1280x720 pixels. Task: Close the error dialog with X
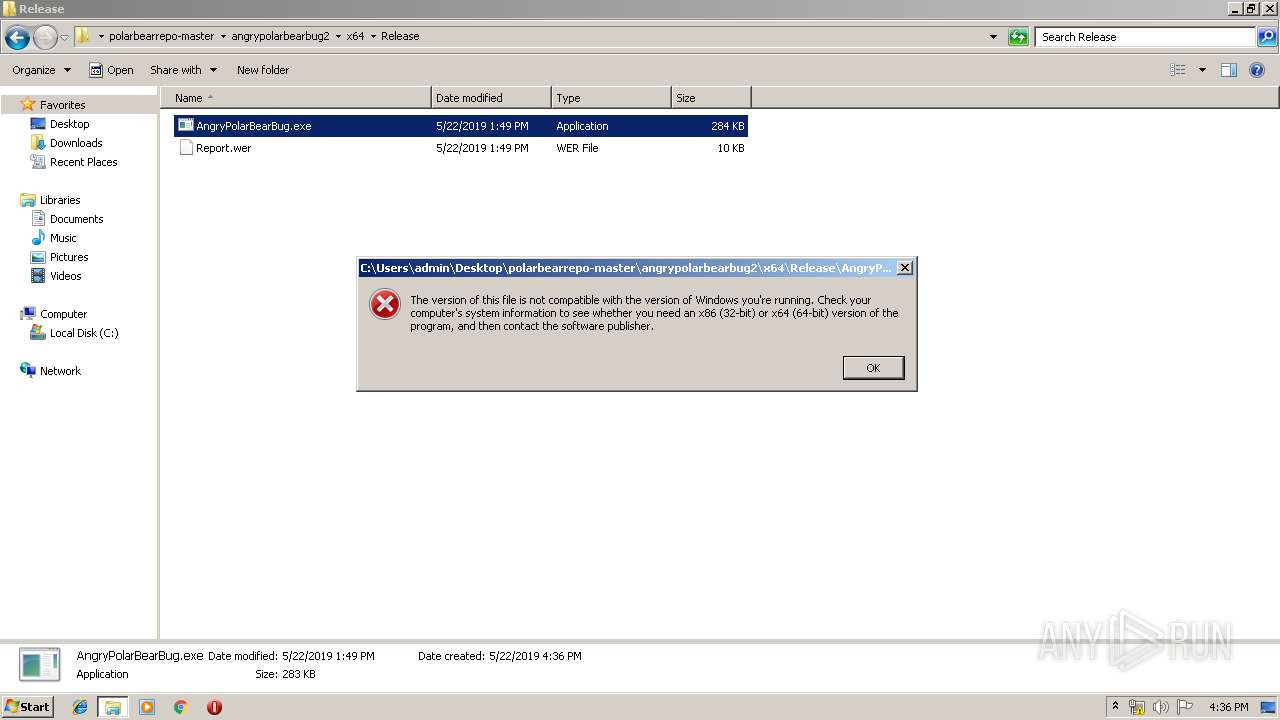point(904,268)
